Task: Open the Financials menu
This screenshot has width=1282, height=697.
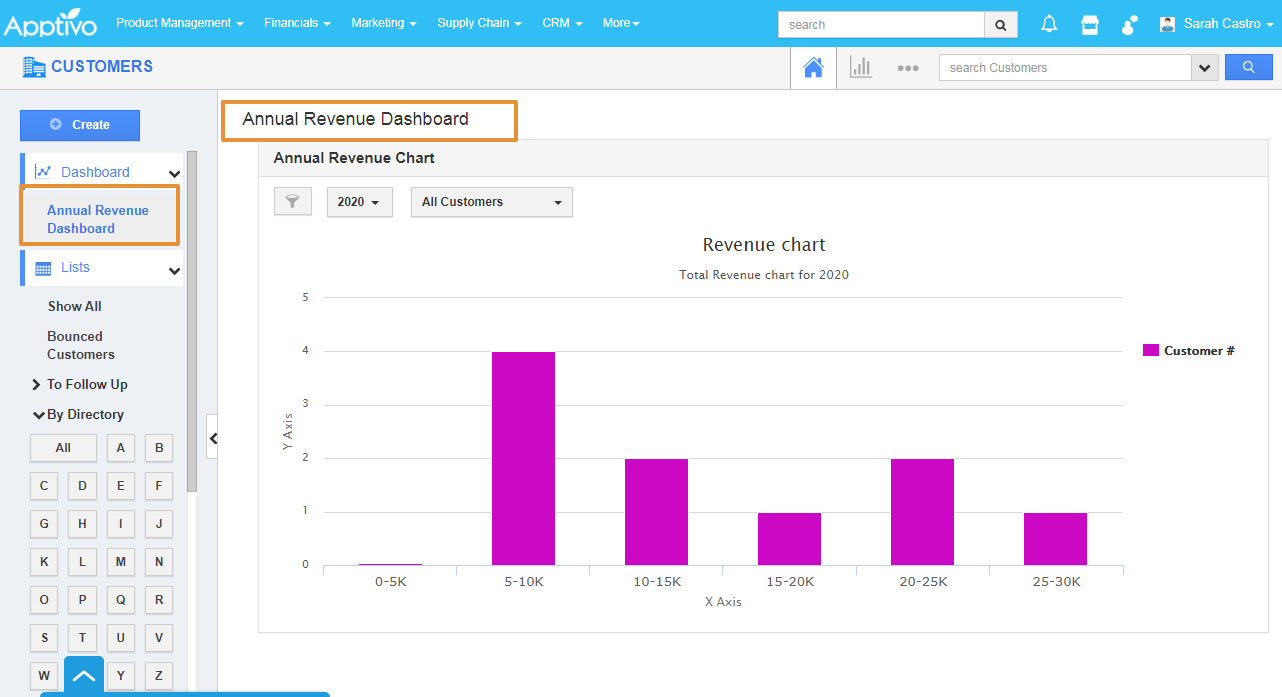Action: (297, 23)
